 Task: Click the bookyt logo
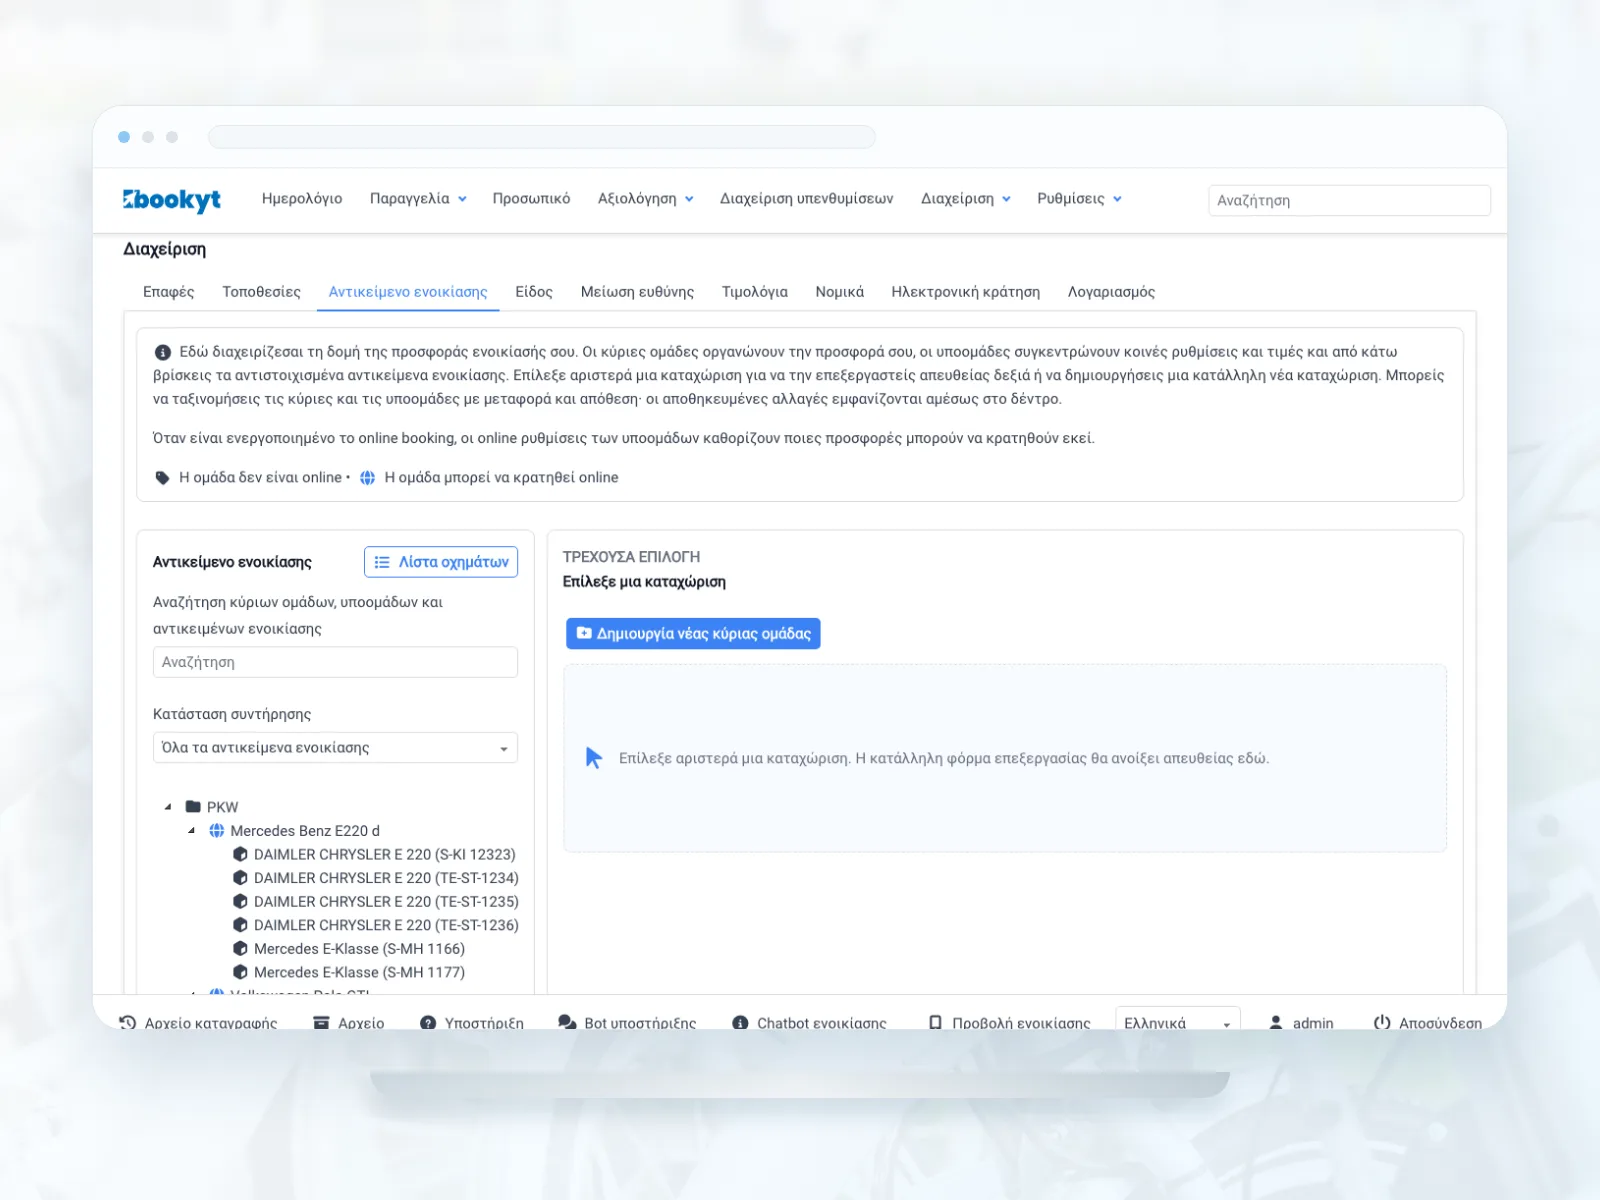172,200
